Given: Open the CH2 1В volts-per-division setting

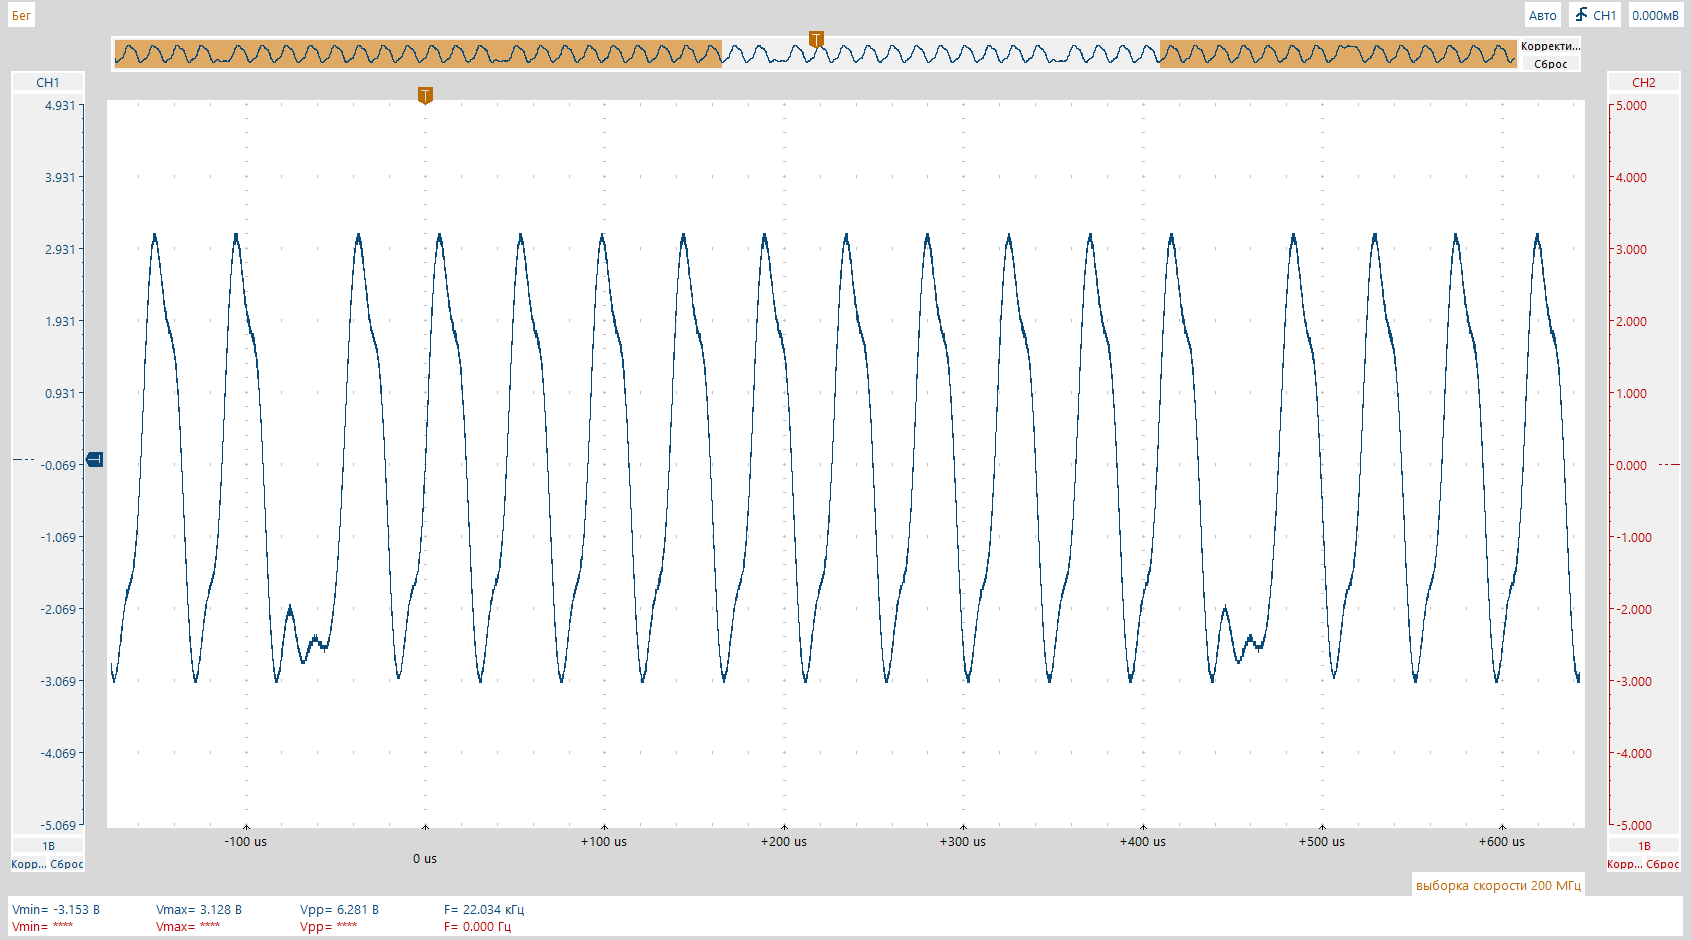Looking at the screenshot, I should [x=1644, y=846].
